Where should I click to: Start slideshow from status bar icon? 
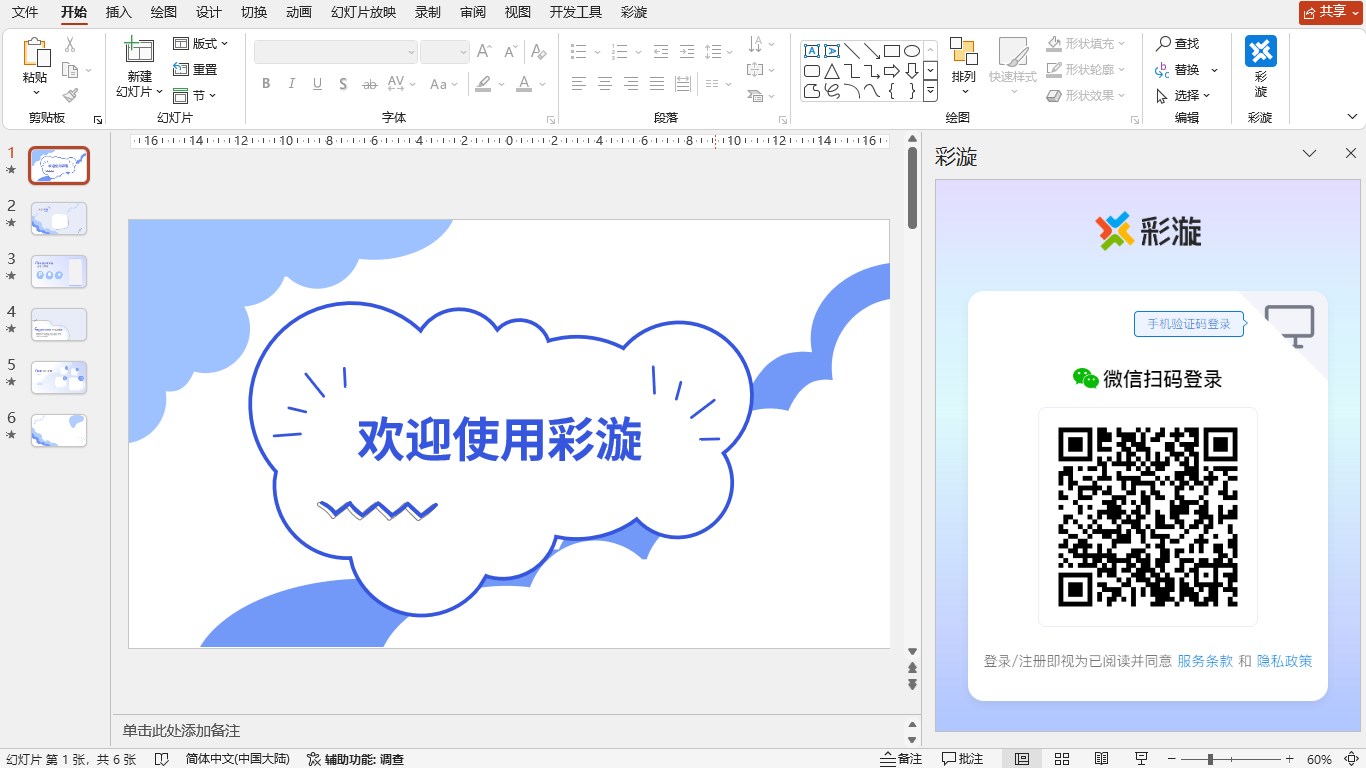(1141, 759)
